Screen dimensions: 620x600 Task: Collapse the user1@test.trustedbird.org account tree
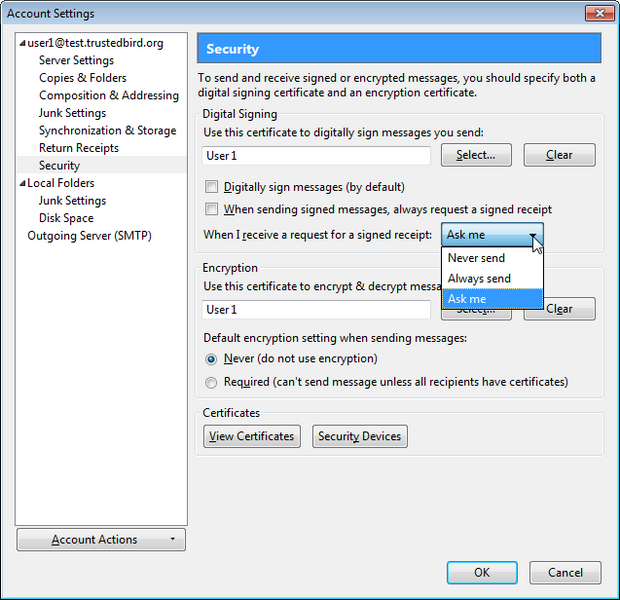22,44
